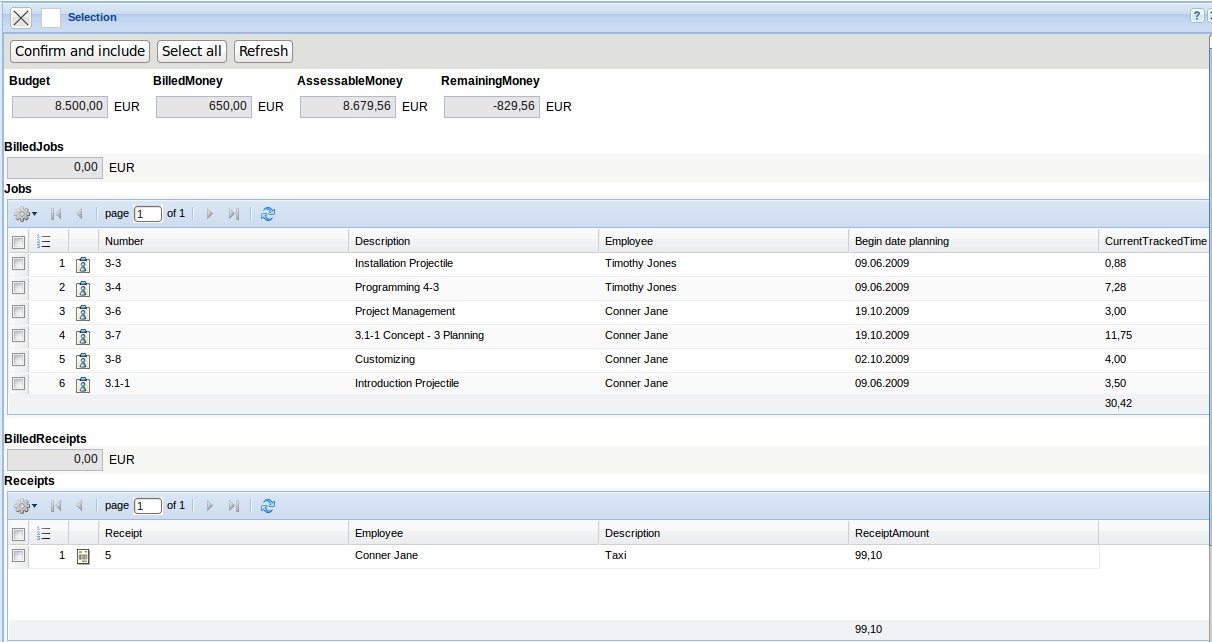1212x642 pixels.
Task: Tick the Customizing job row checkbox
Action: point(18,360)
